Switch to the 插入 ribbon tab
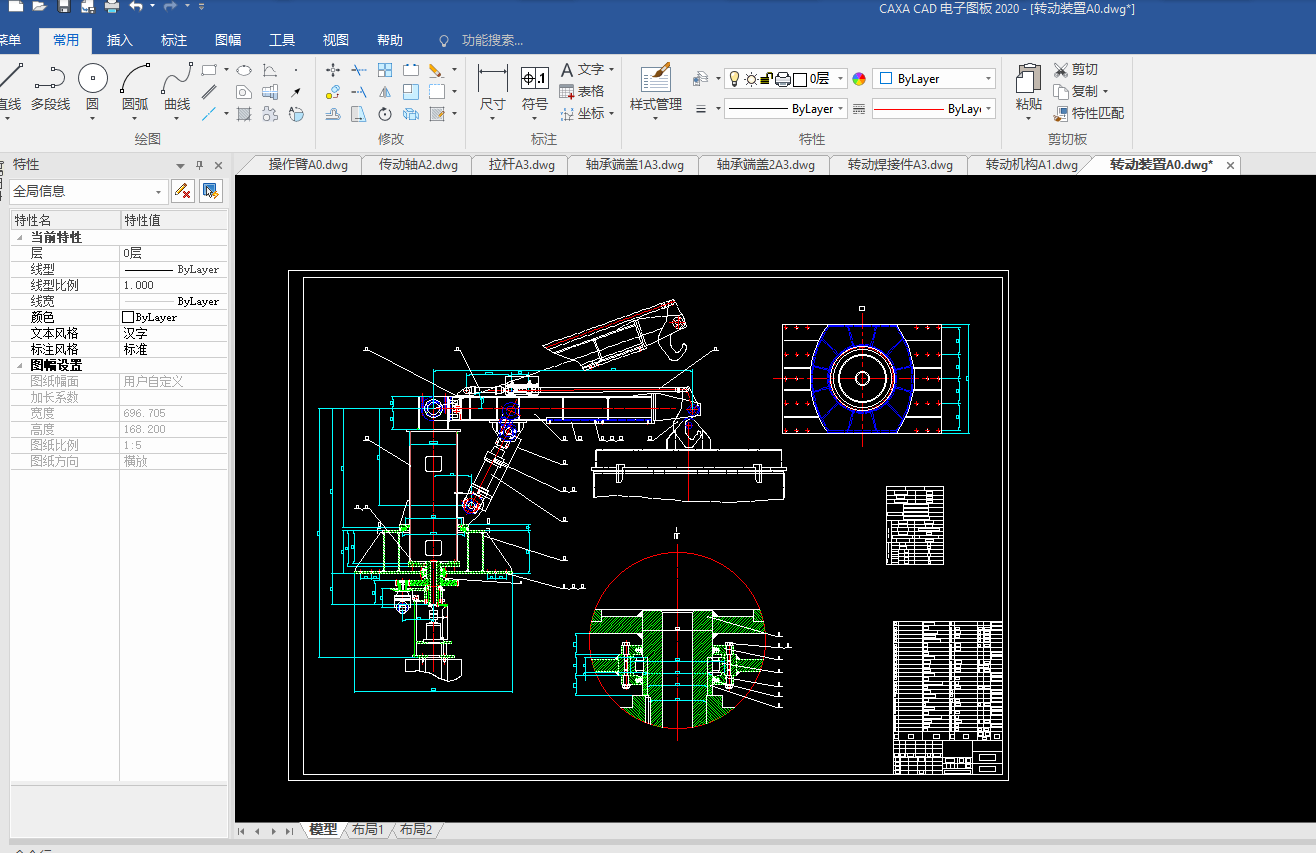This screenshot has width=1316, height=853. tap(120, 40)
